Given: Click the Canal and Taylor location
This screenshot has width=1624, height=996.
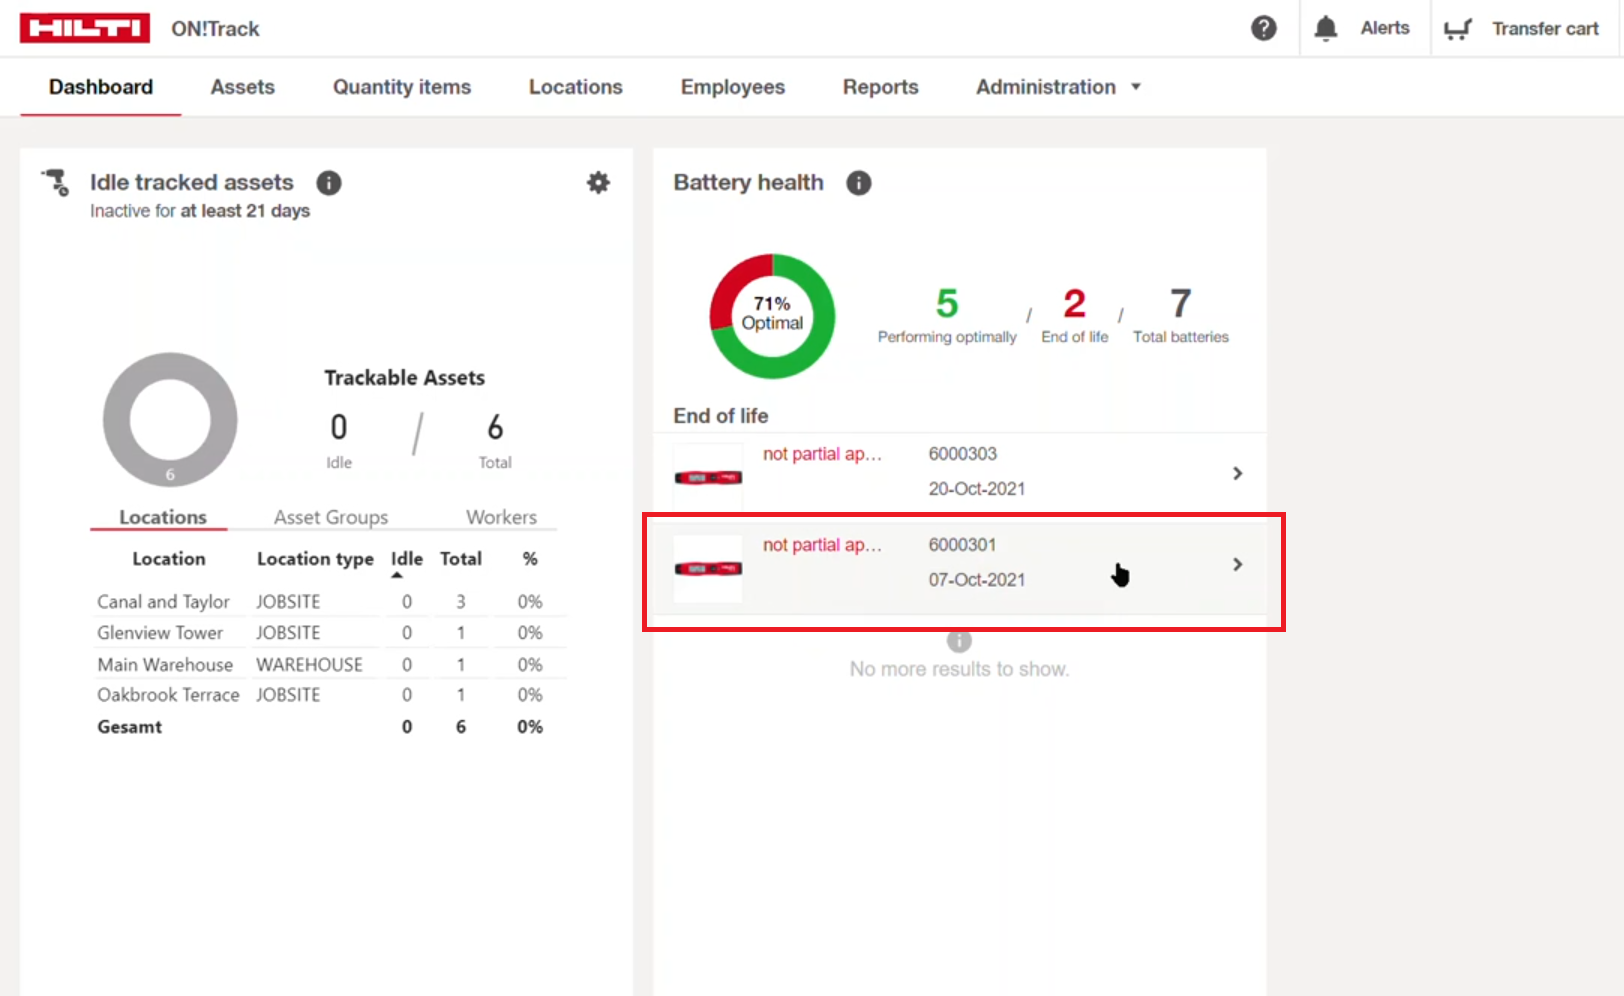Looking at the screenshot, I should click(x=163, y=601).
